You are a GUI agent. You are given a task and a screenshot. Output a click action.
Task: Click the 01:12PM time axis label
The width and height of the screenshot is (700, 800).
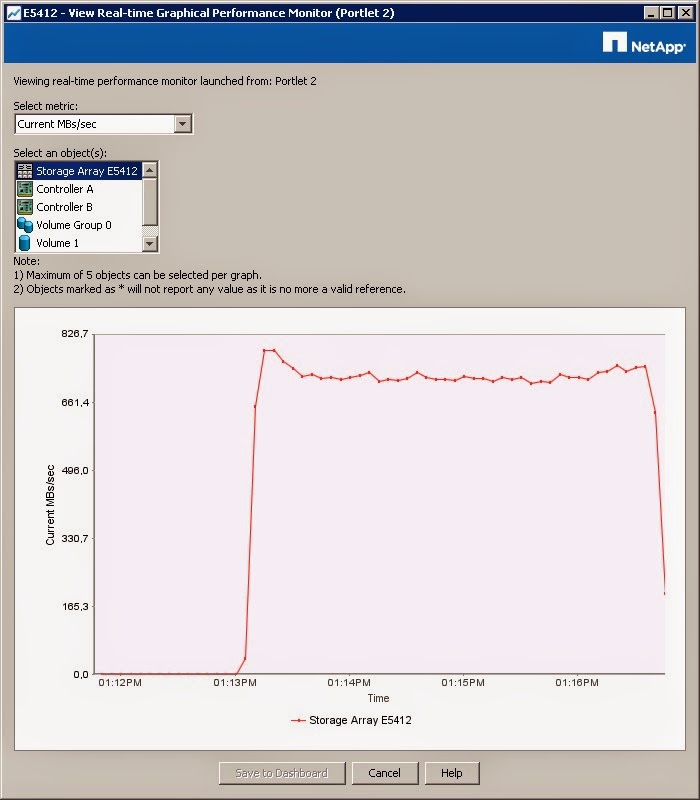pos(120,683)
